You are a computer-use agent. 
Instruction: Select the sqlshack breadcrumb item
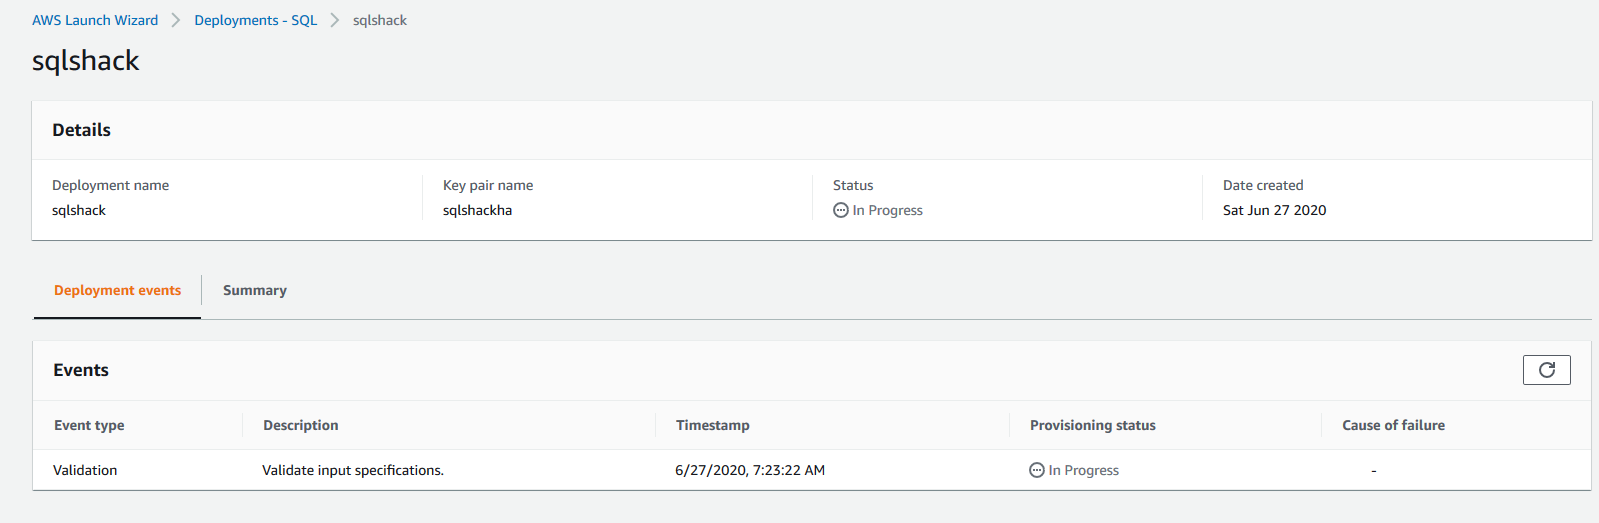click(380, 20)
